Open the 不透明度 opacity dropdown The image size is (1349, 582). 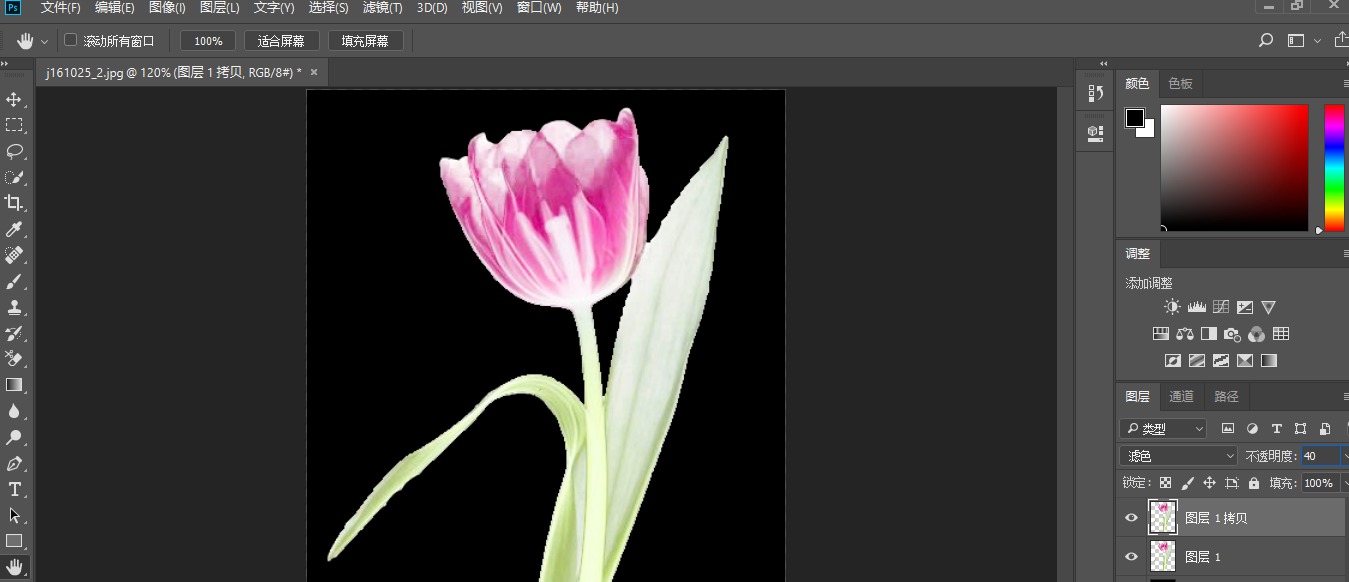tap(1344, 455)
